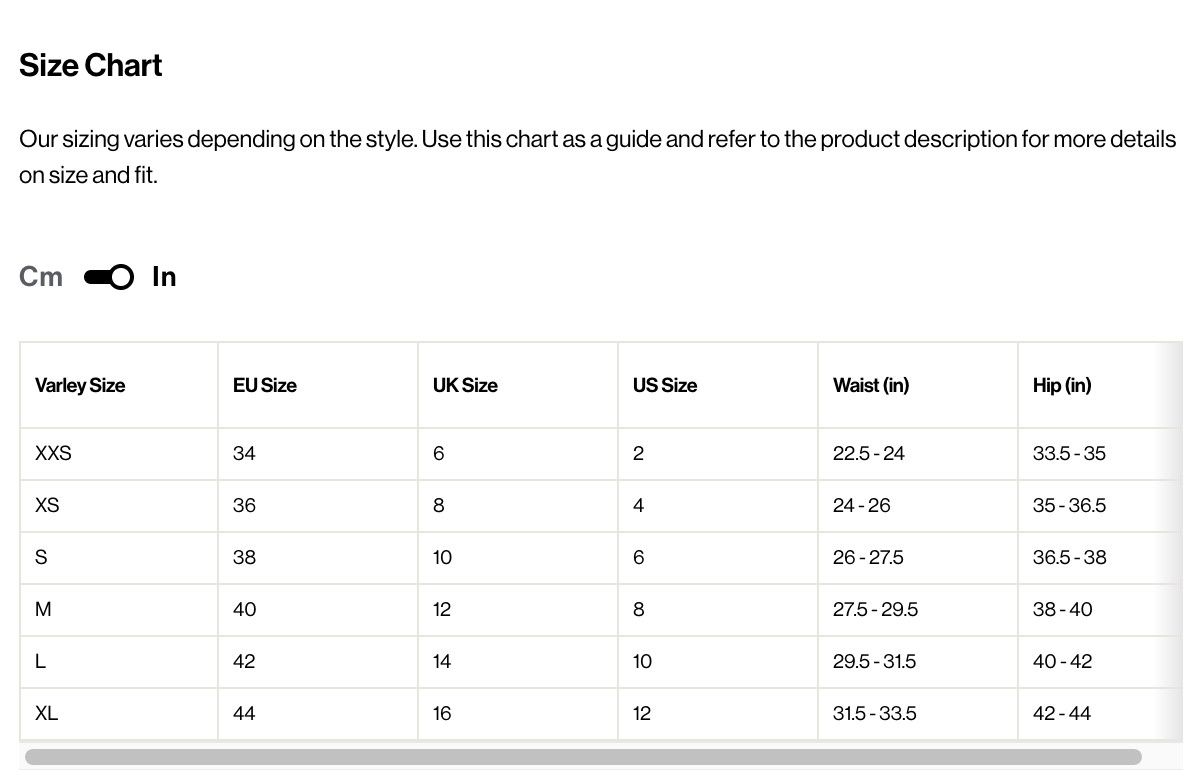Select the S size row label

[41, 557]
